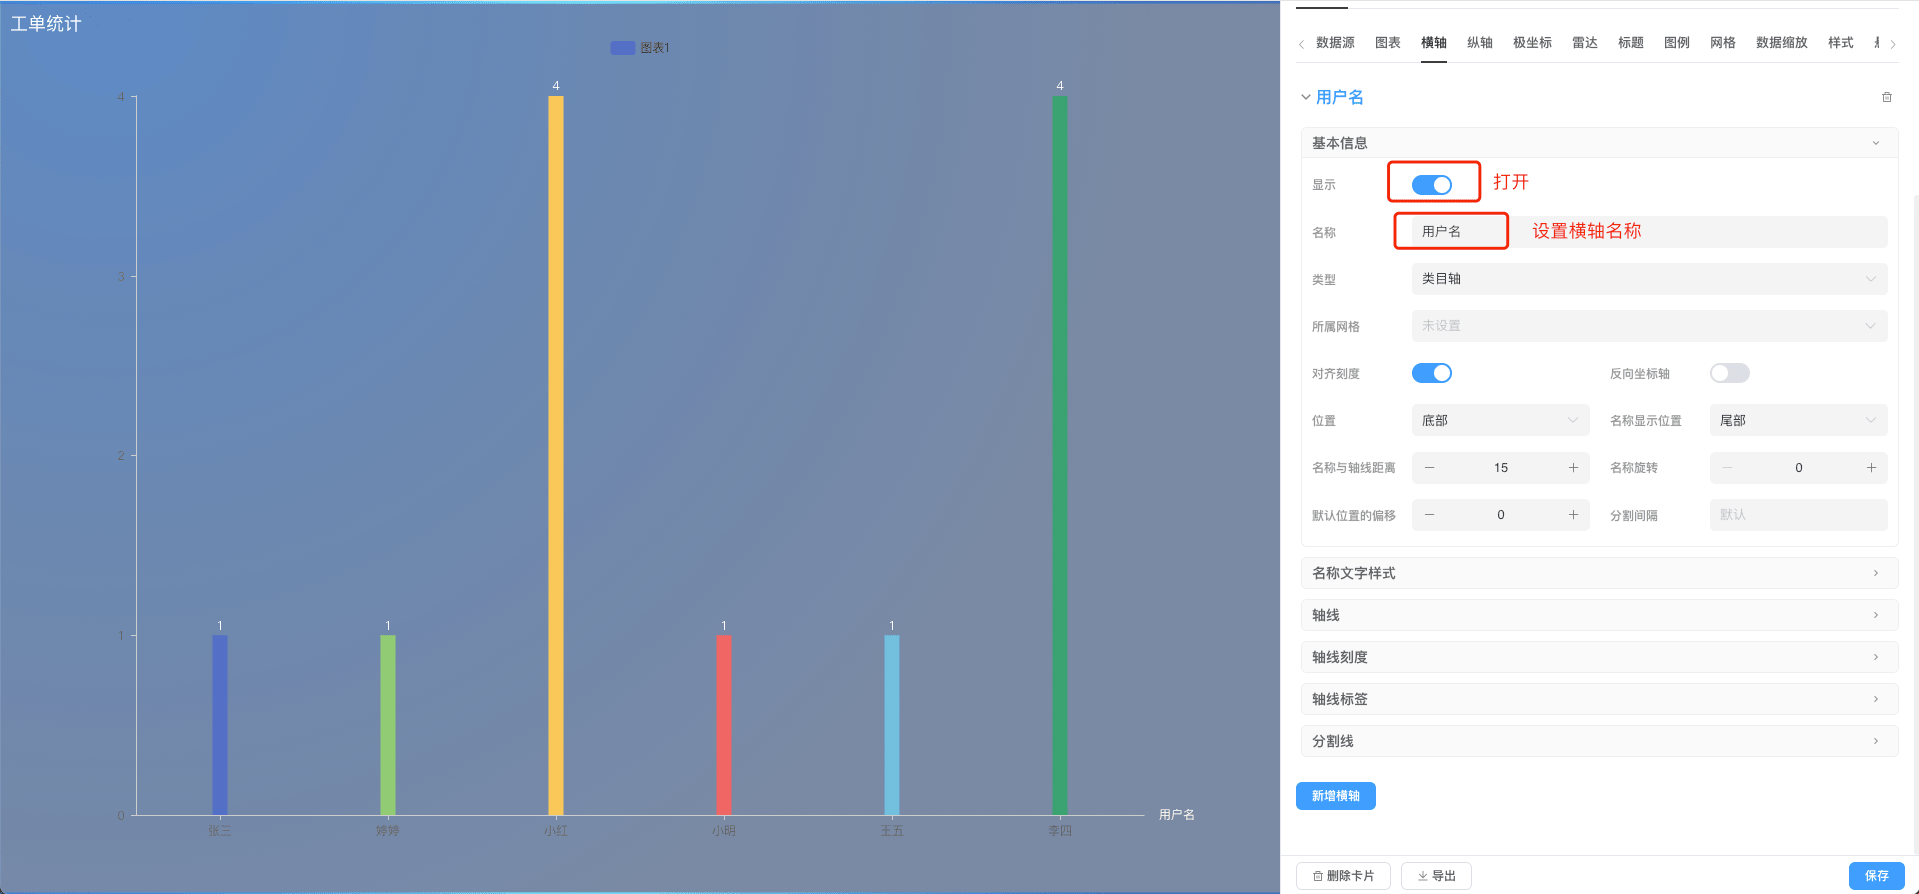Toggle the 显示 switch off

click(1431, 185)
